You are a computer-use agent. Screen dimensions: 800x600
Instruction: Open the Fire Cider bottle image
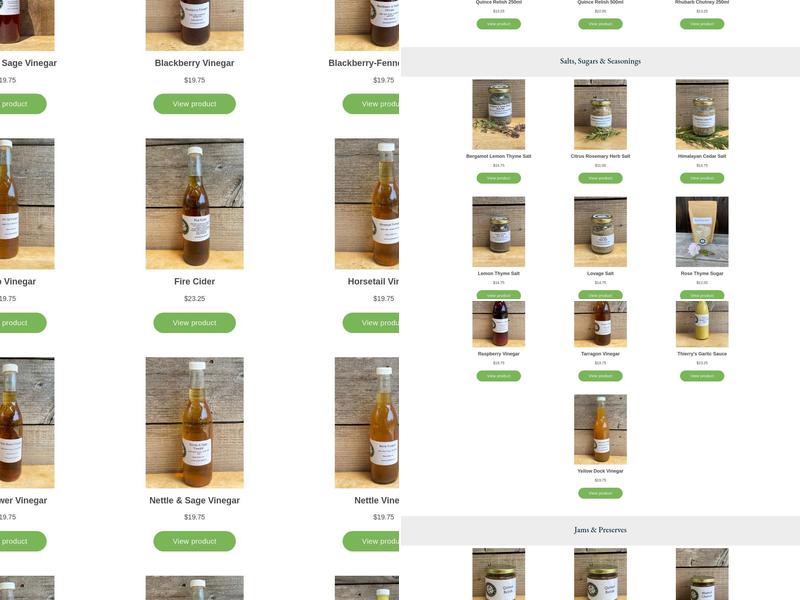coord(194,204)
